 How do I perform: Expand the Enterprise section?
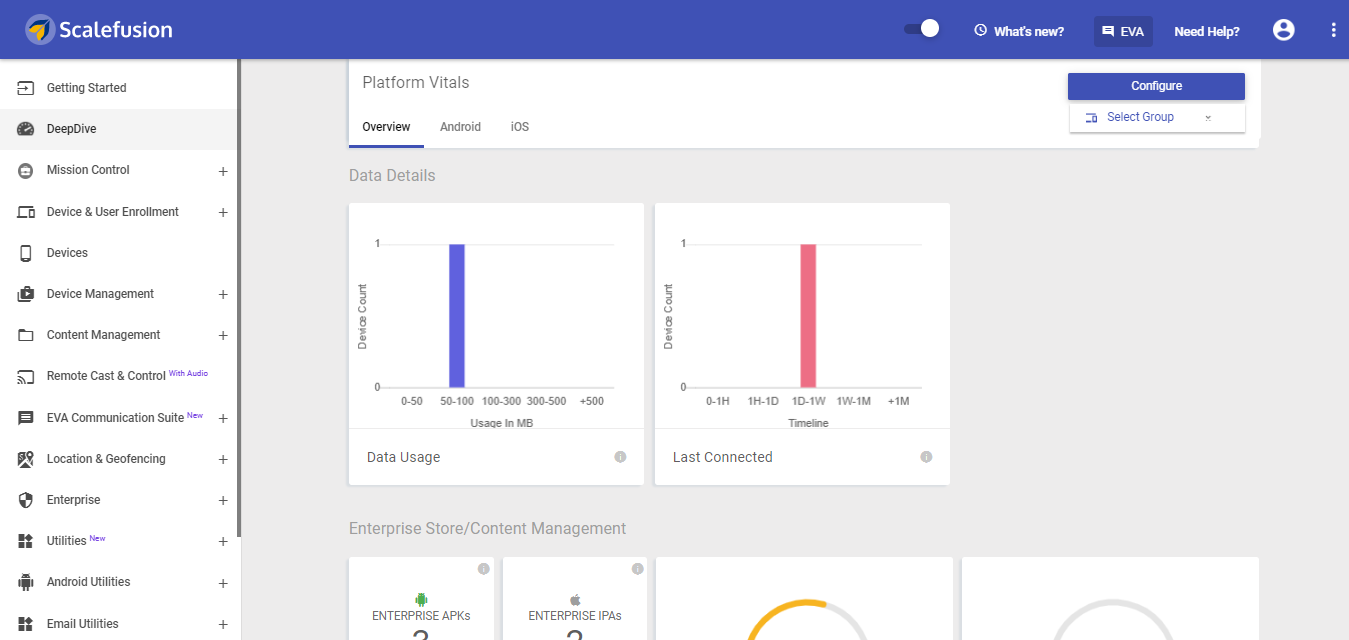pyautogui.click(x=223, y=501)
